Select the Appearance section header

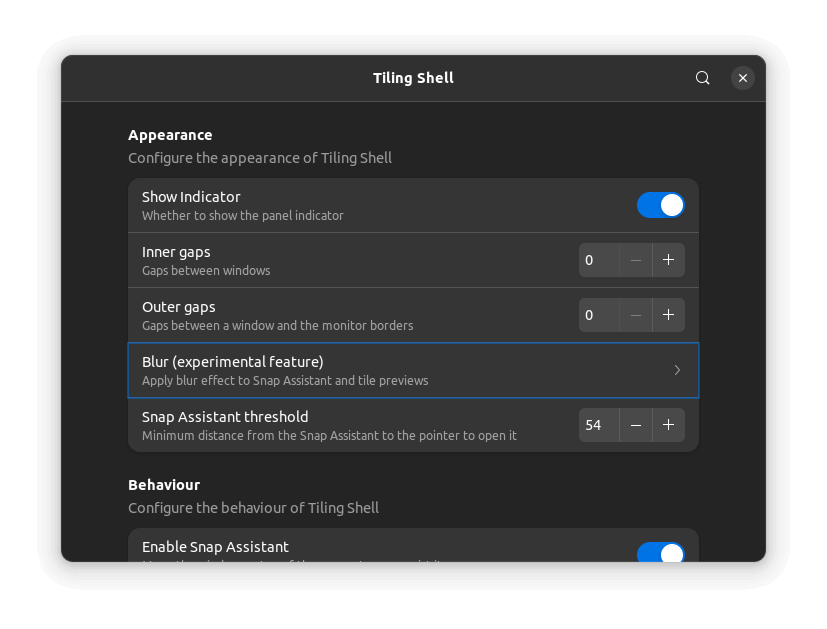[x=170, y=135]
